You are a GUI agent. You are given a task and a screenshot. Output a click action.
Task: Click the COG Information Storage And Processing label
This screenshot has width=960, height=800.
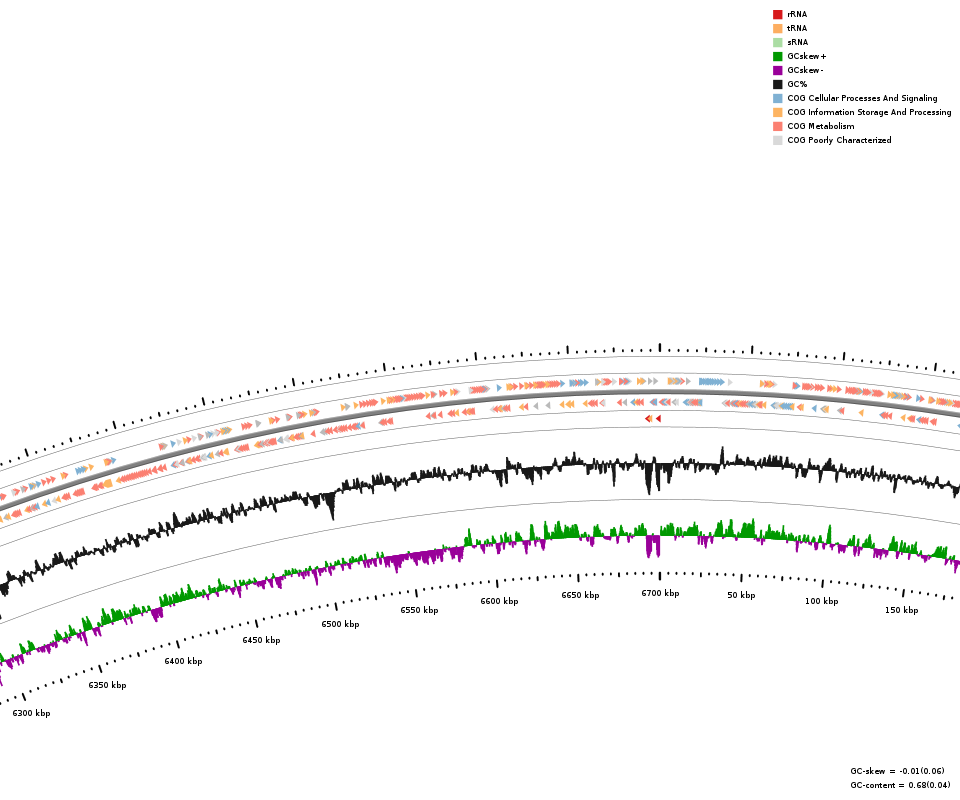(x=868, y=112)
